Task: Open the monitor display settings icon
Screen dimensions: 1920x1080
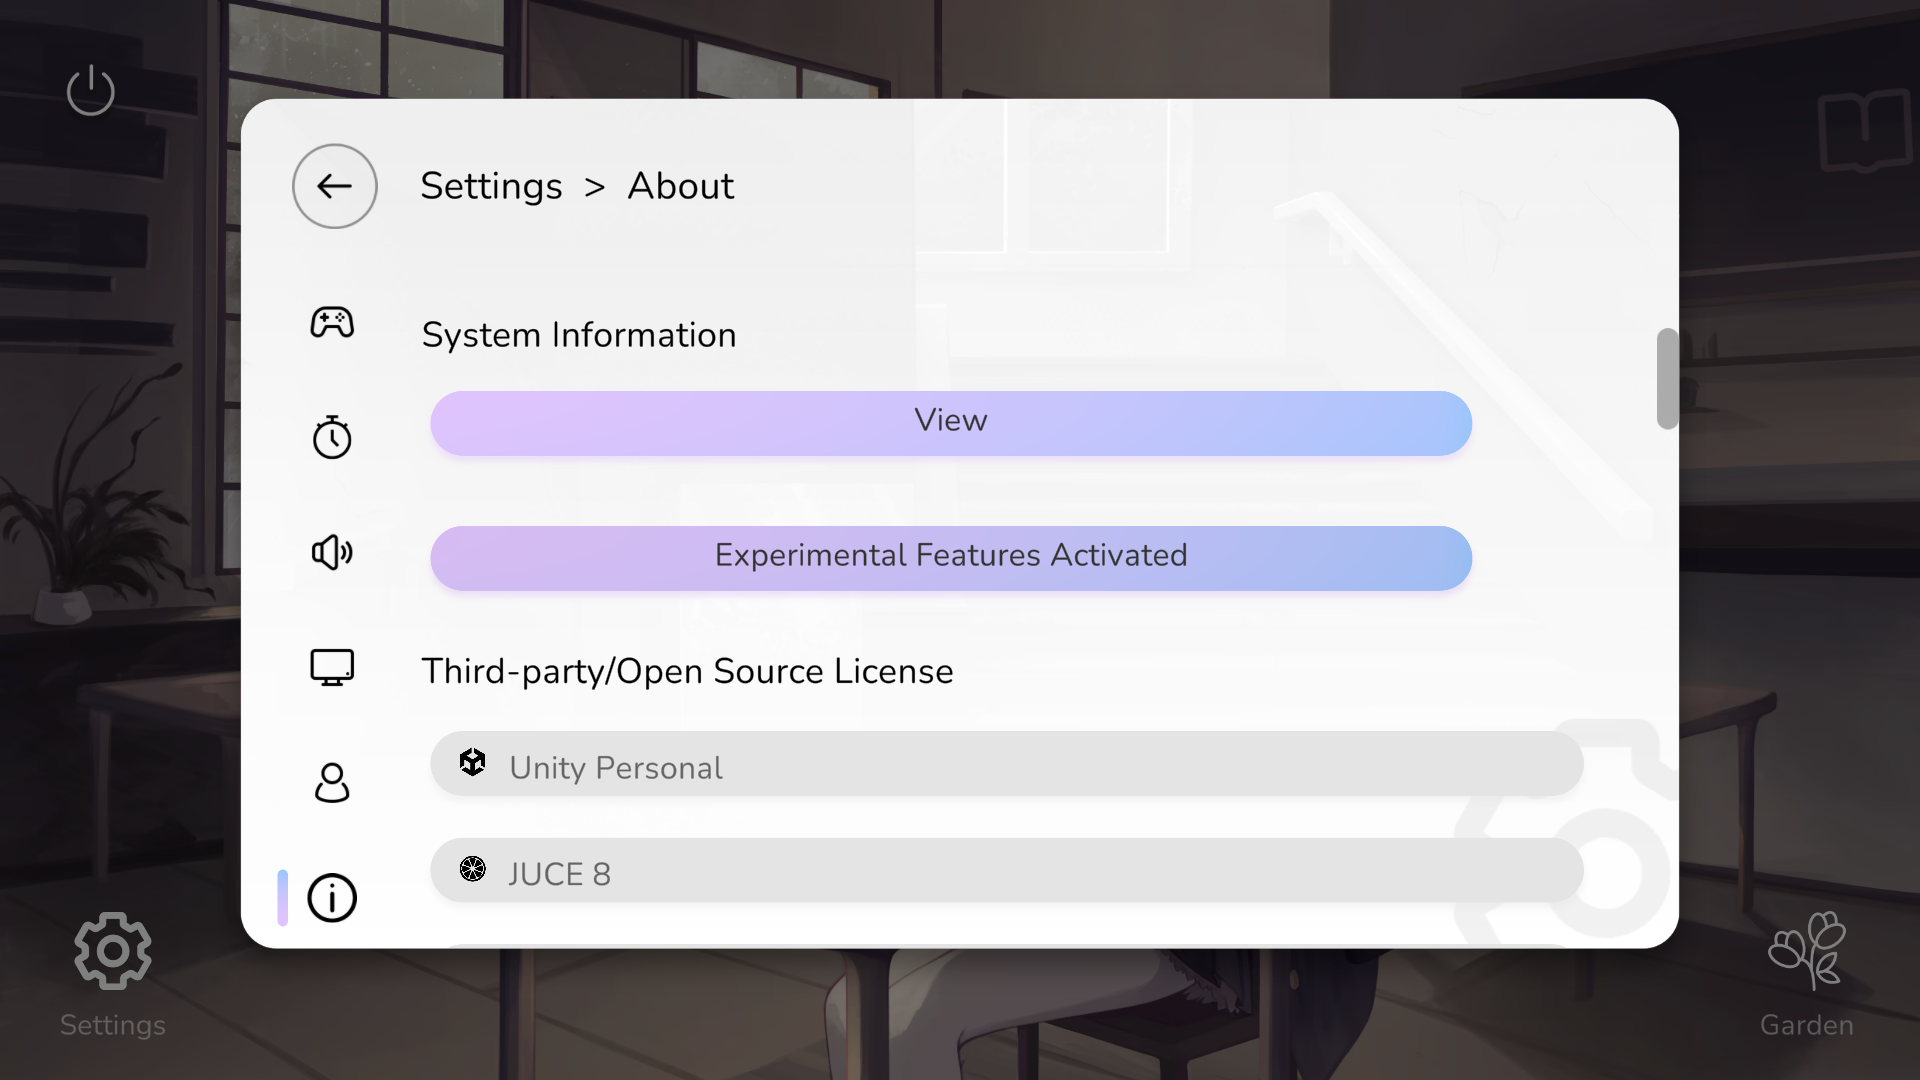Action: coord(332,667)
